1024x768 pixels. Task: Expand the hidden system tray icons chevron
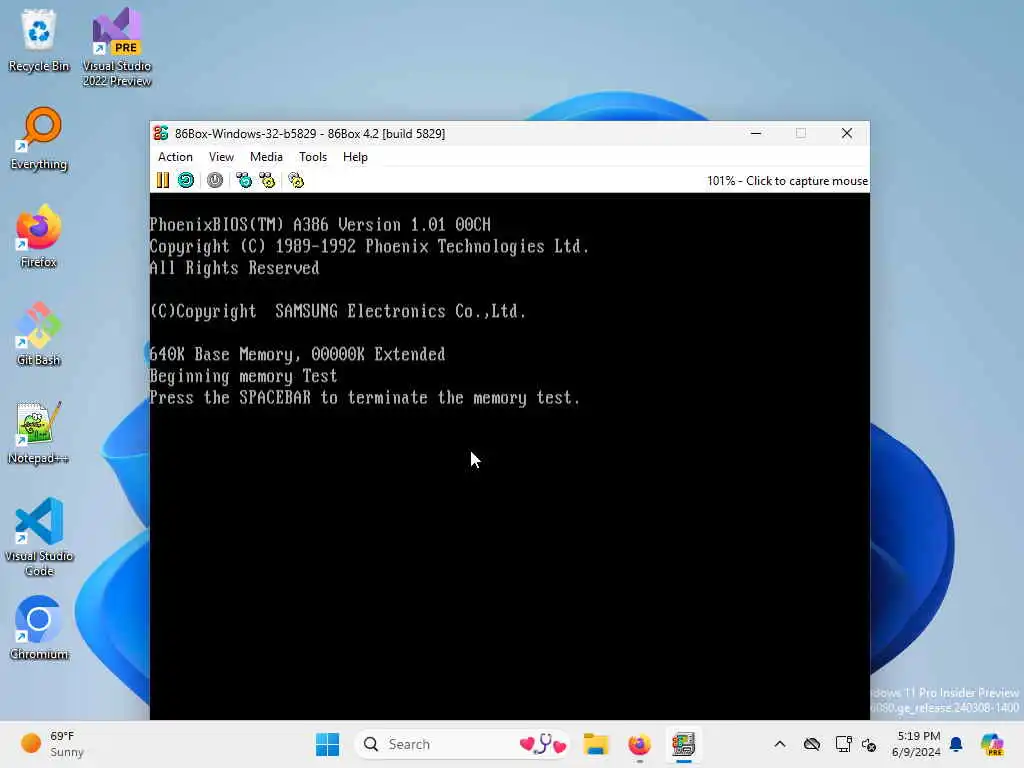click(x=780, y=744)
